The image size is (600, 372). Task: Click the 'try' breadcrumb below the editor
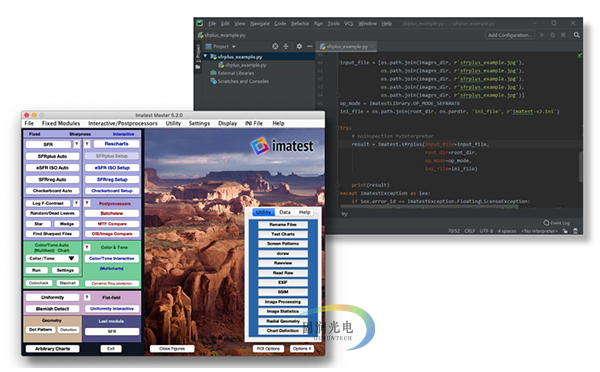coord(344,214)
